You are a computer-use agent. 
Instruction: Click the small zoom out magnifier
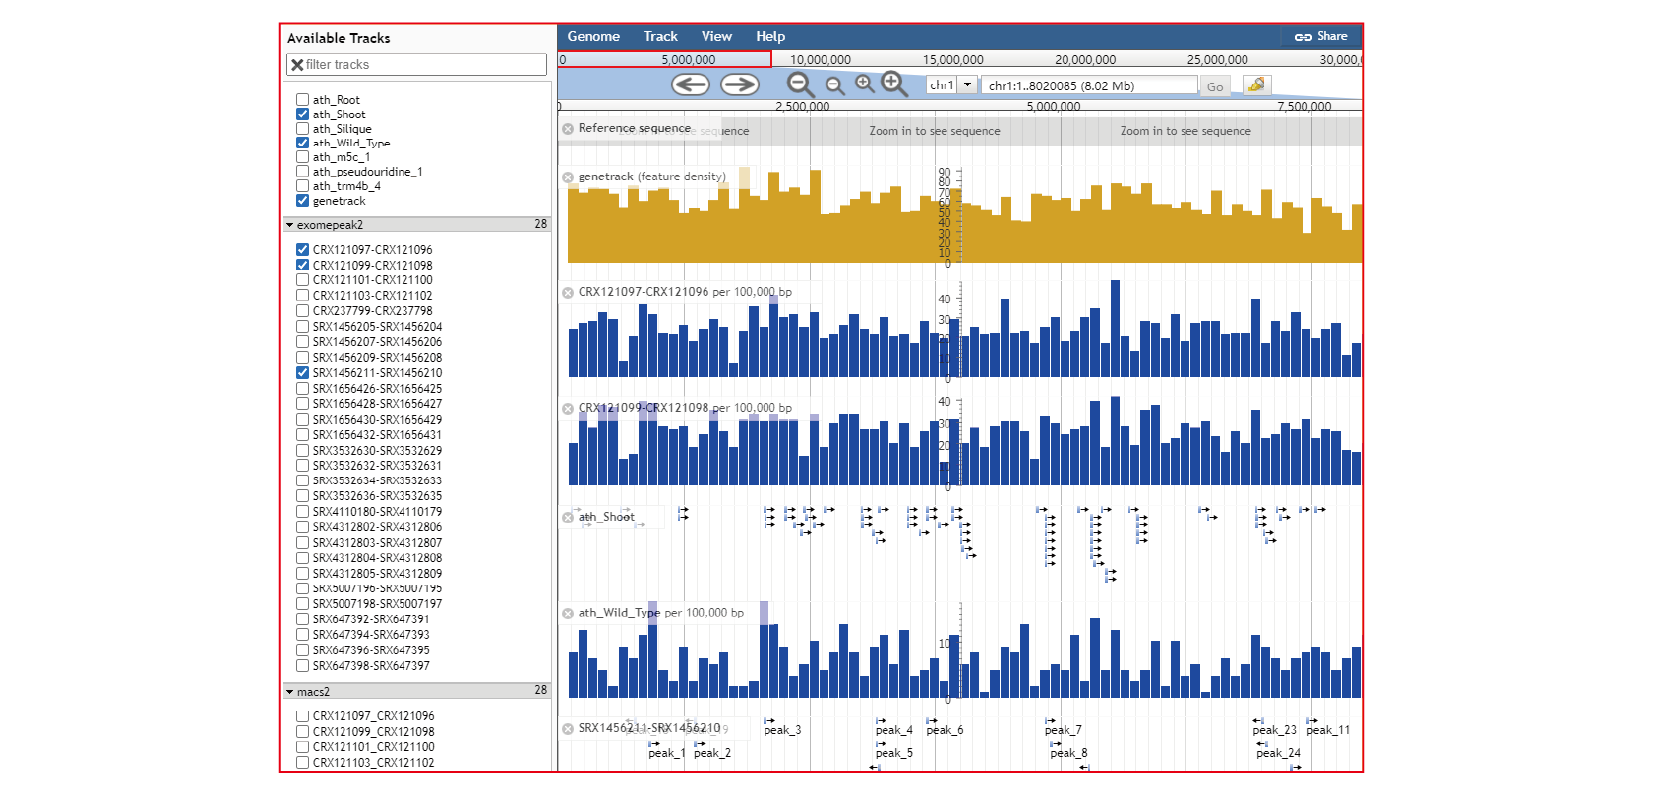(x=835, y=86)
